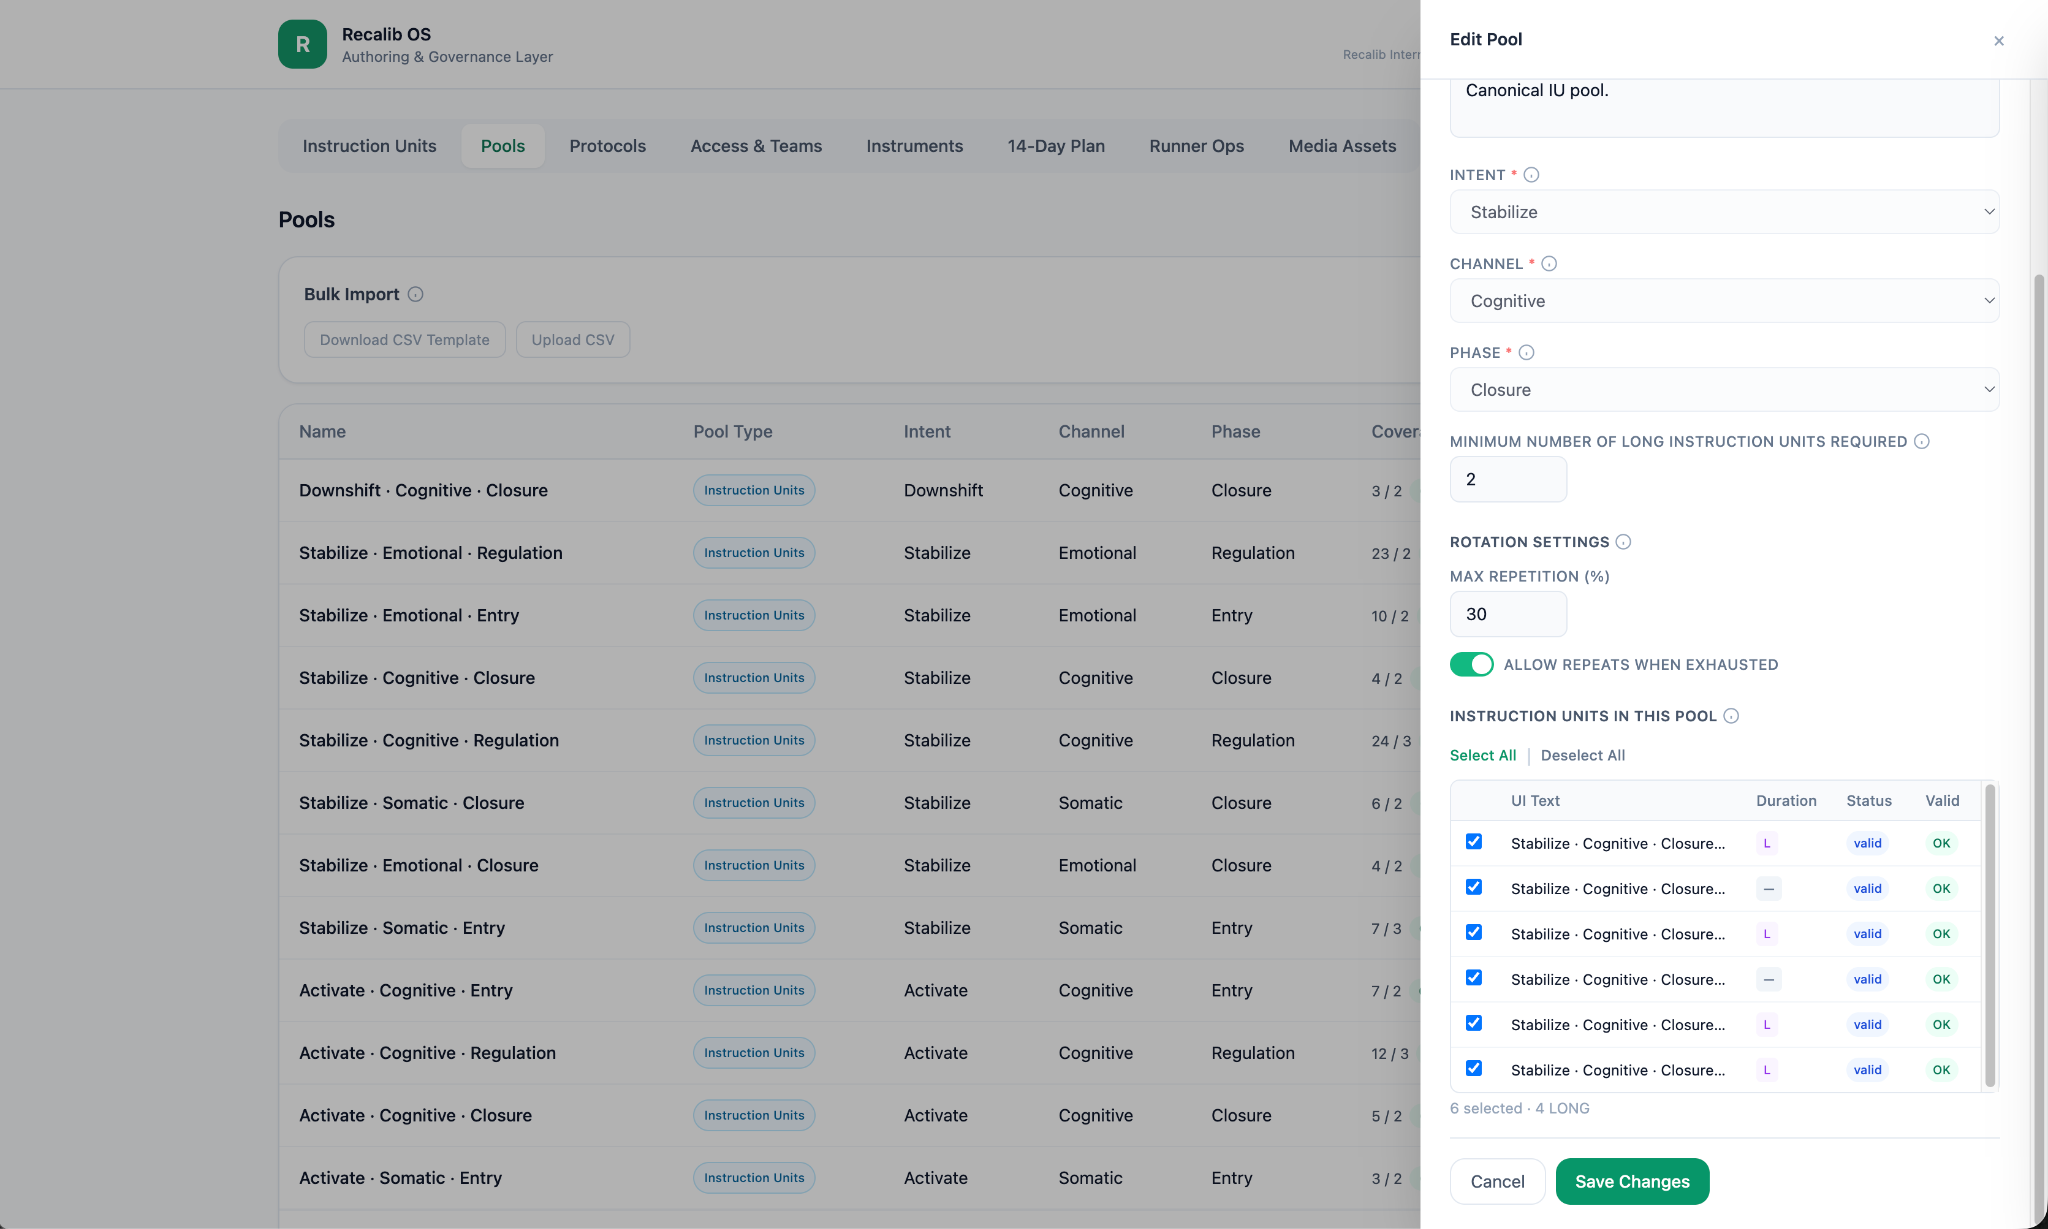Open the Stabilize · Emotional · Regulation pool row
The height and width of the screenshot is (1229, 2048).
click(848, 553)
